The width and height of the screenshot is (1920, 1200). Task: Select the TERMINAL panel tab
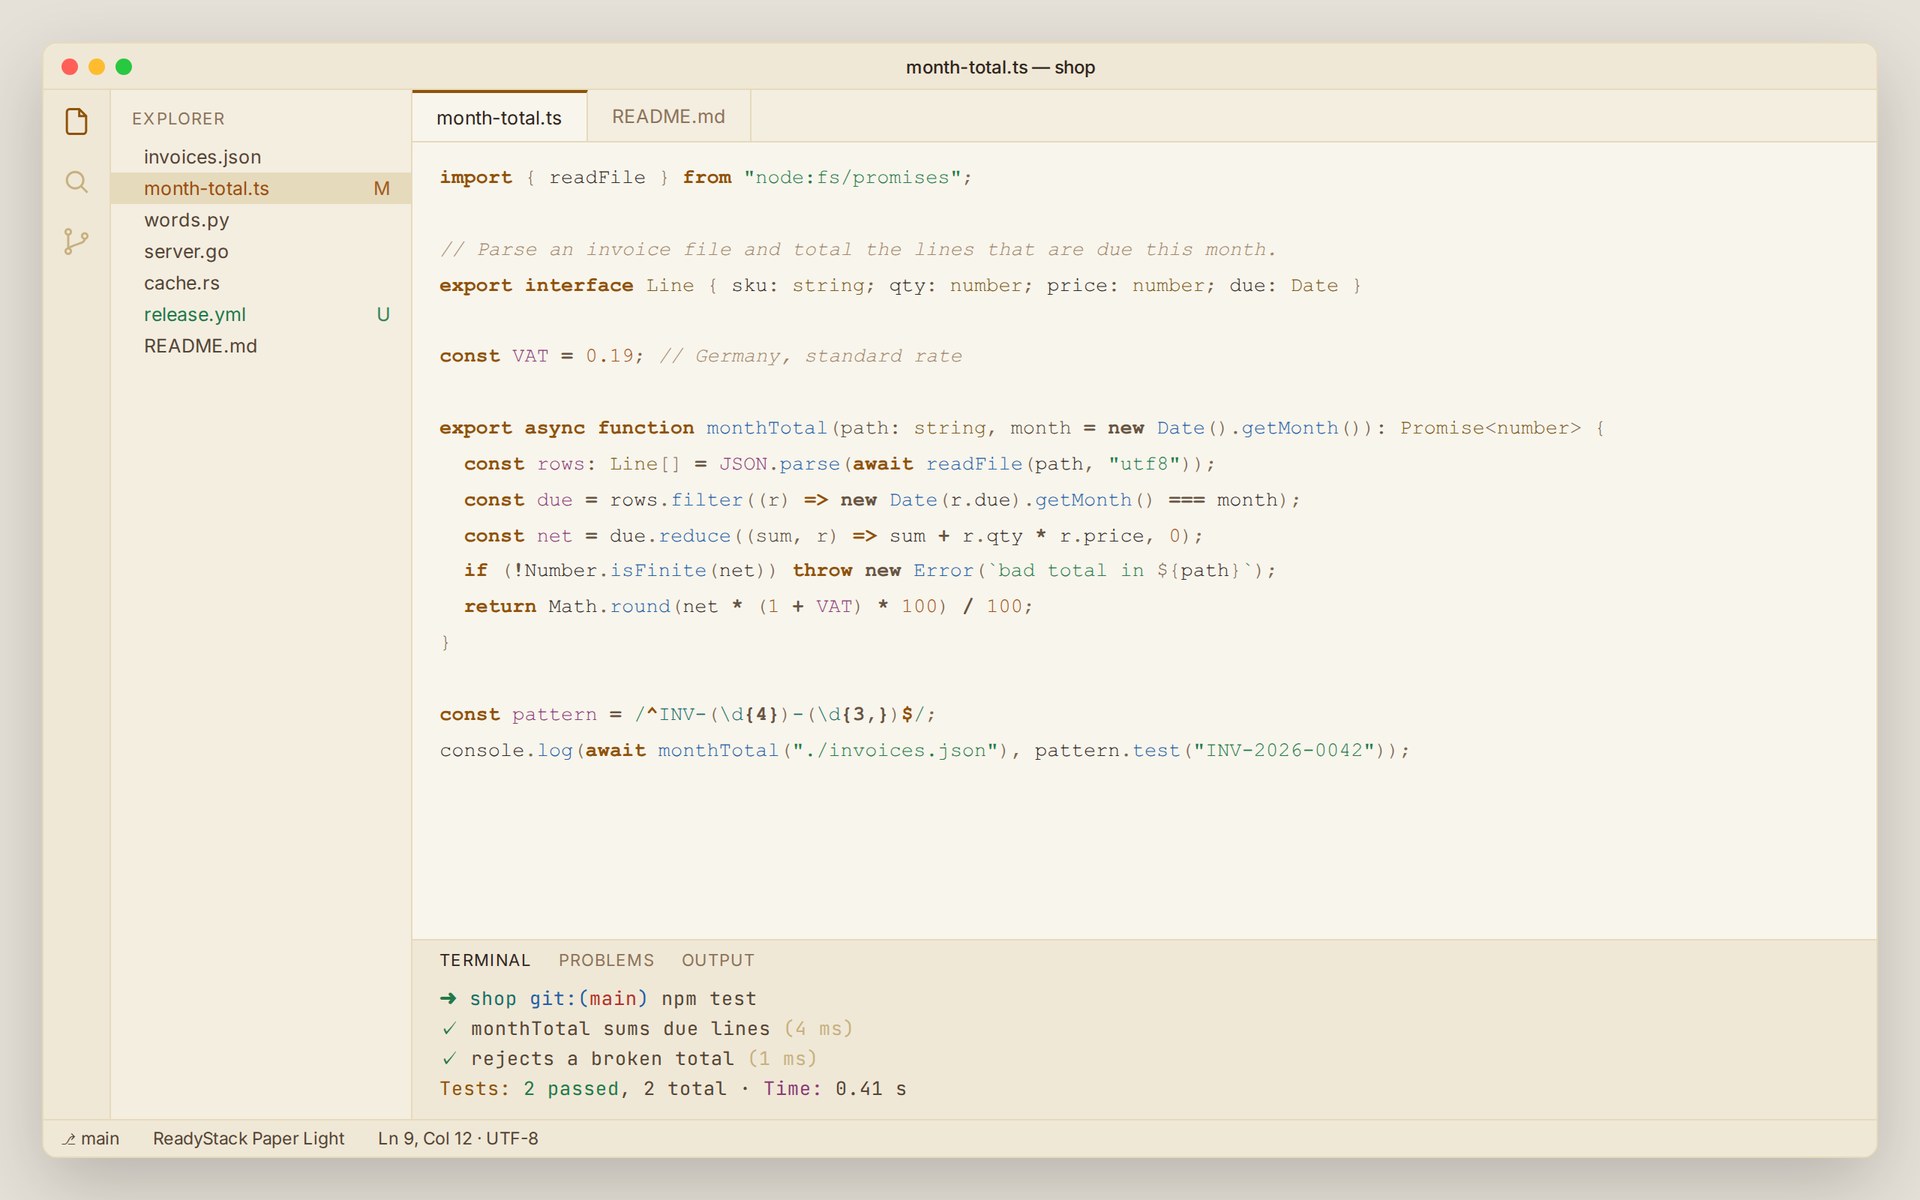coord(485,960)
